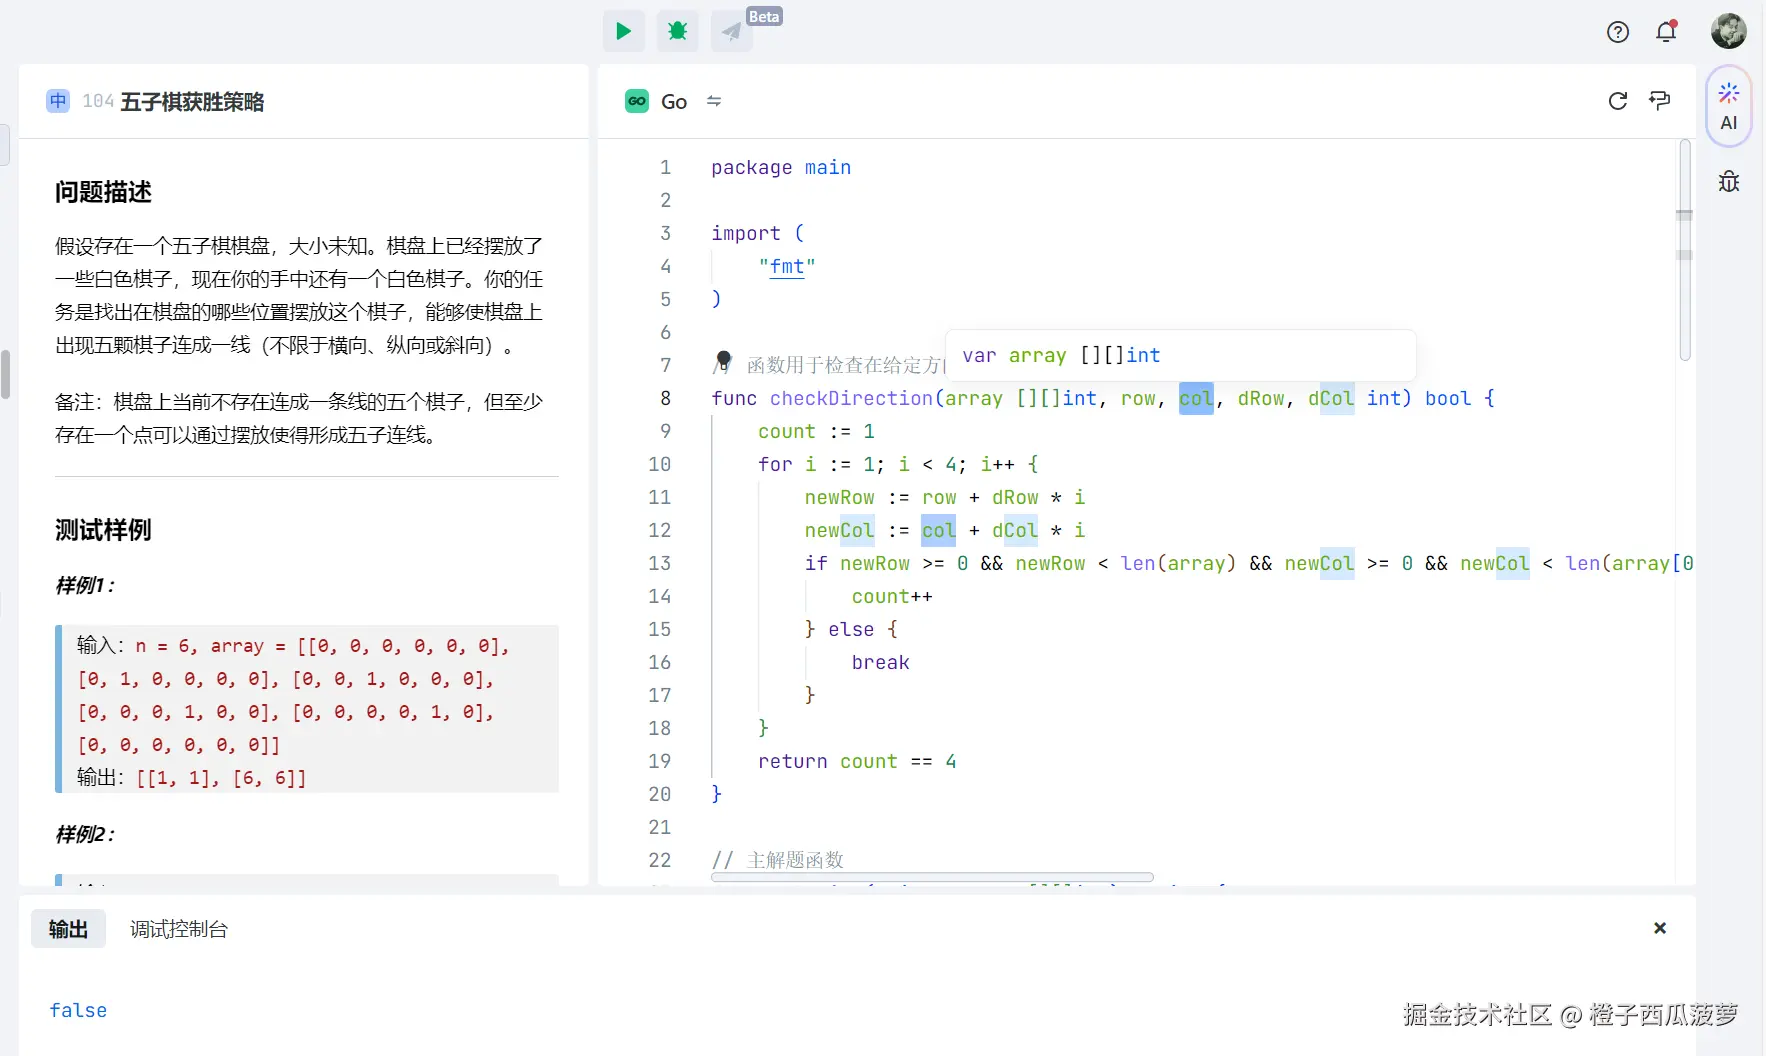This screenshot has height=1056, width=1766.
Task: Click 'count++' on line 14
Action: point(892,596)
